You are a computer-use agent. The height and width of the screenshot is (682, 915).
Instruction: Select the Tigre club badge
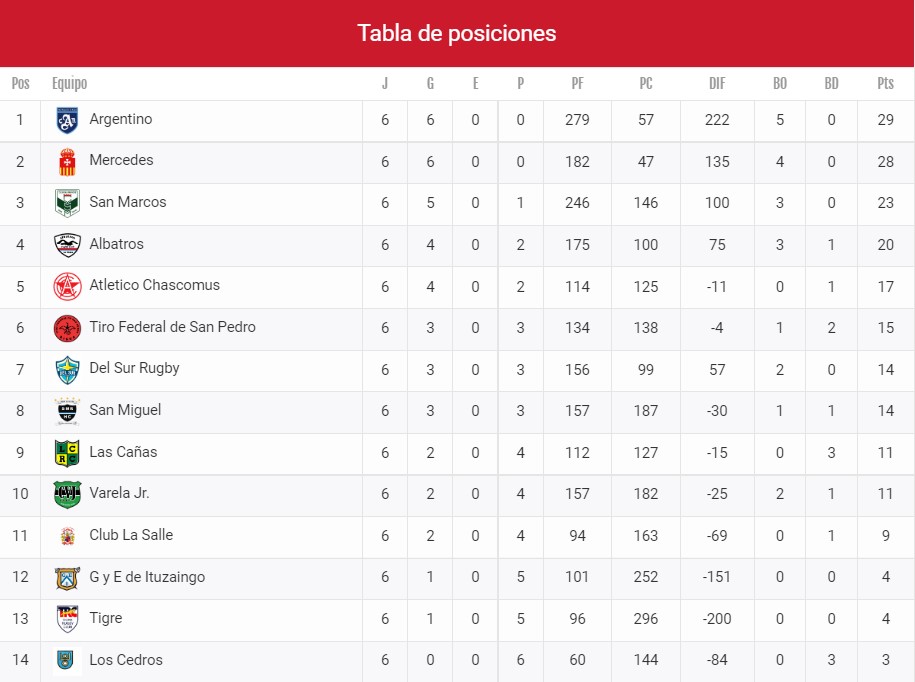tap(67, 619)
